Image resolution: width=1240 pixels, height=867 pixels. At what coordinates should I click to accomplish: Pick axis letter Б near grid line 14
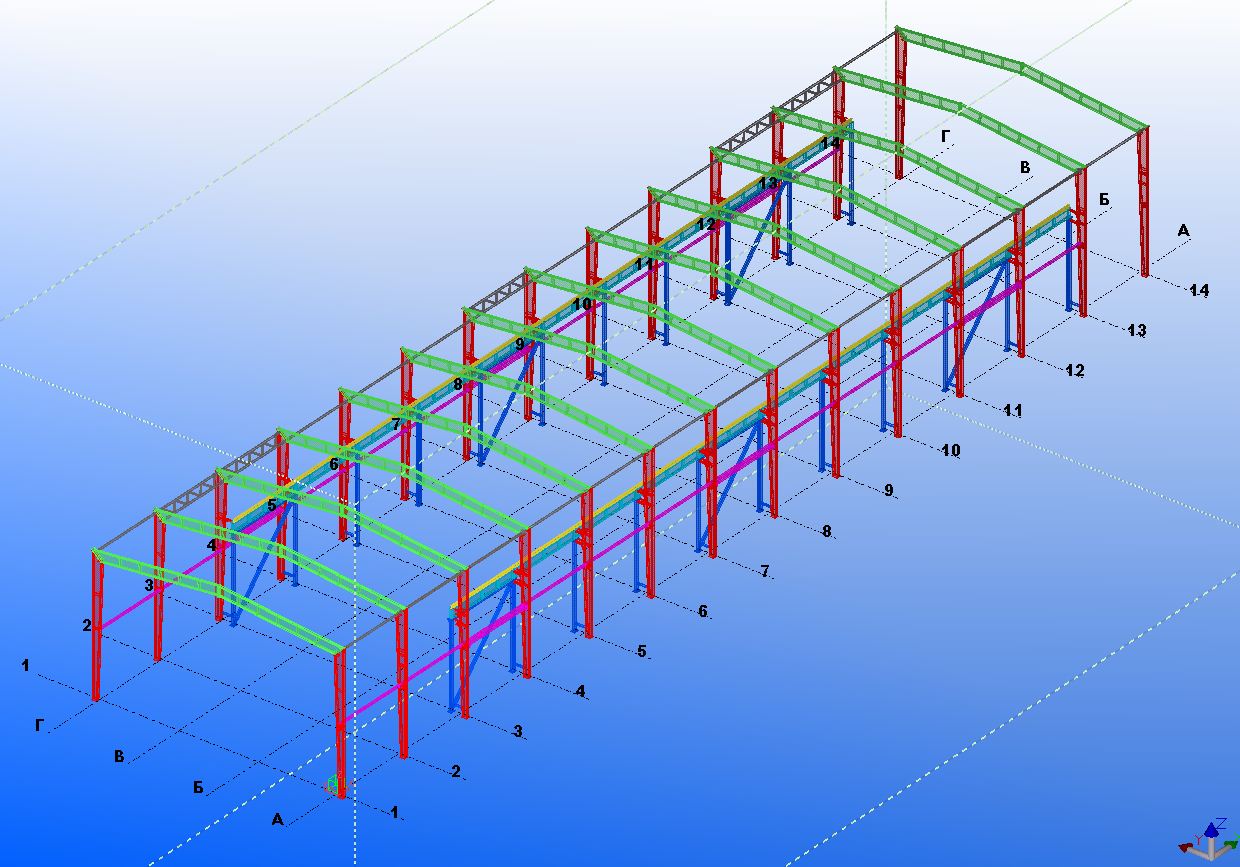pyautogui.click(x=1105, y=200)
